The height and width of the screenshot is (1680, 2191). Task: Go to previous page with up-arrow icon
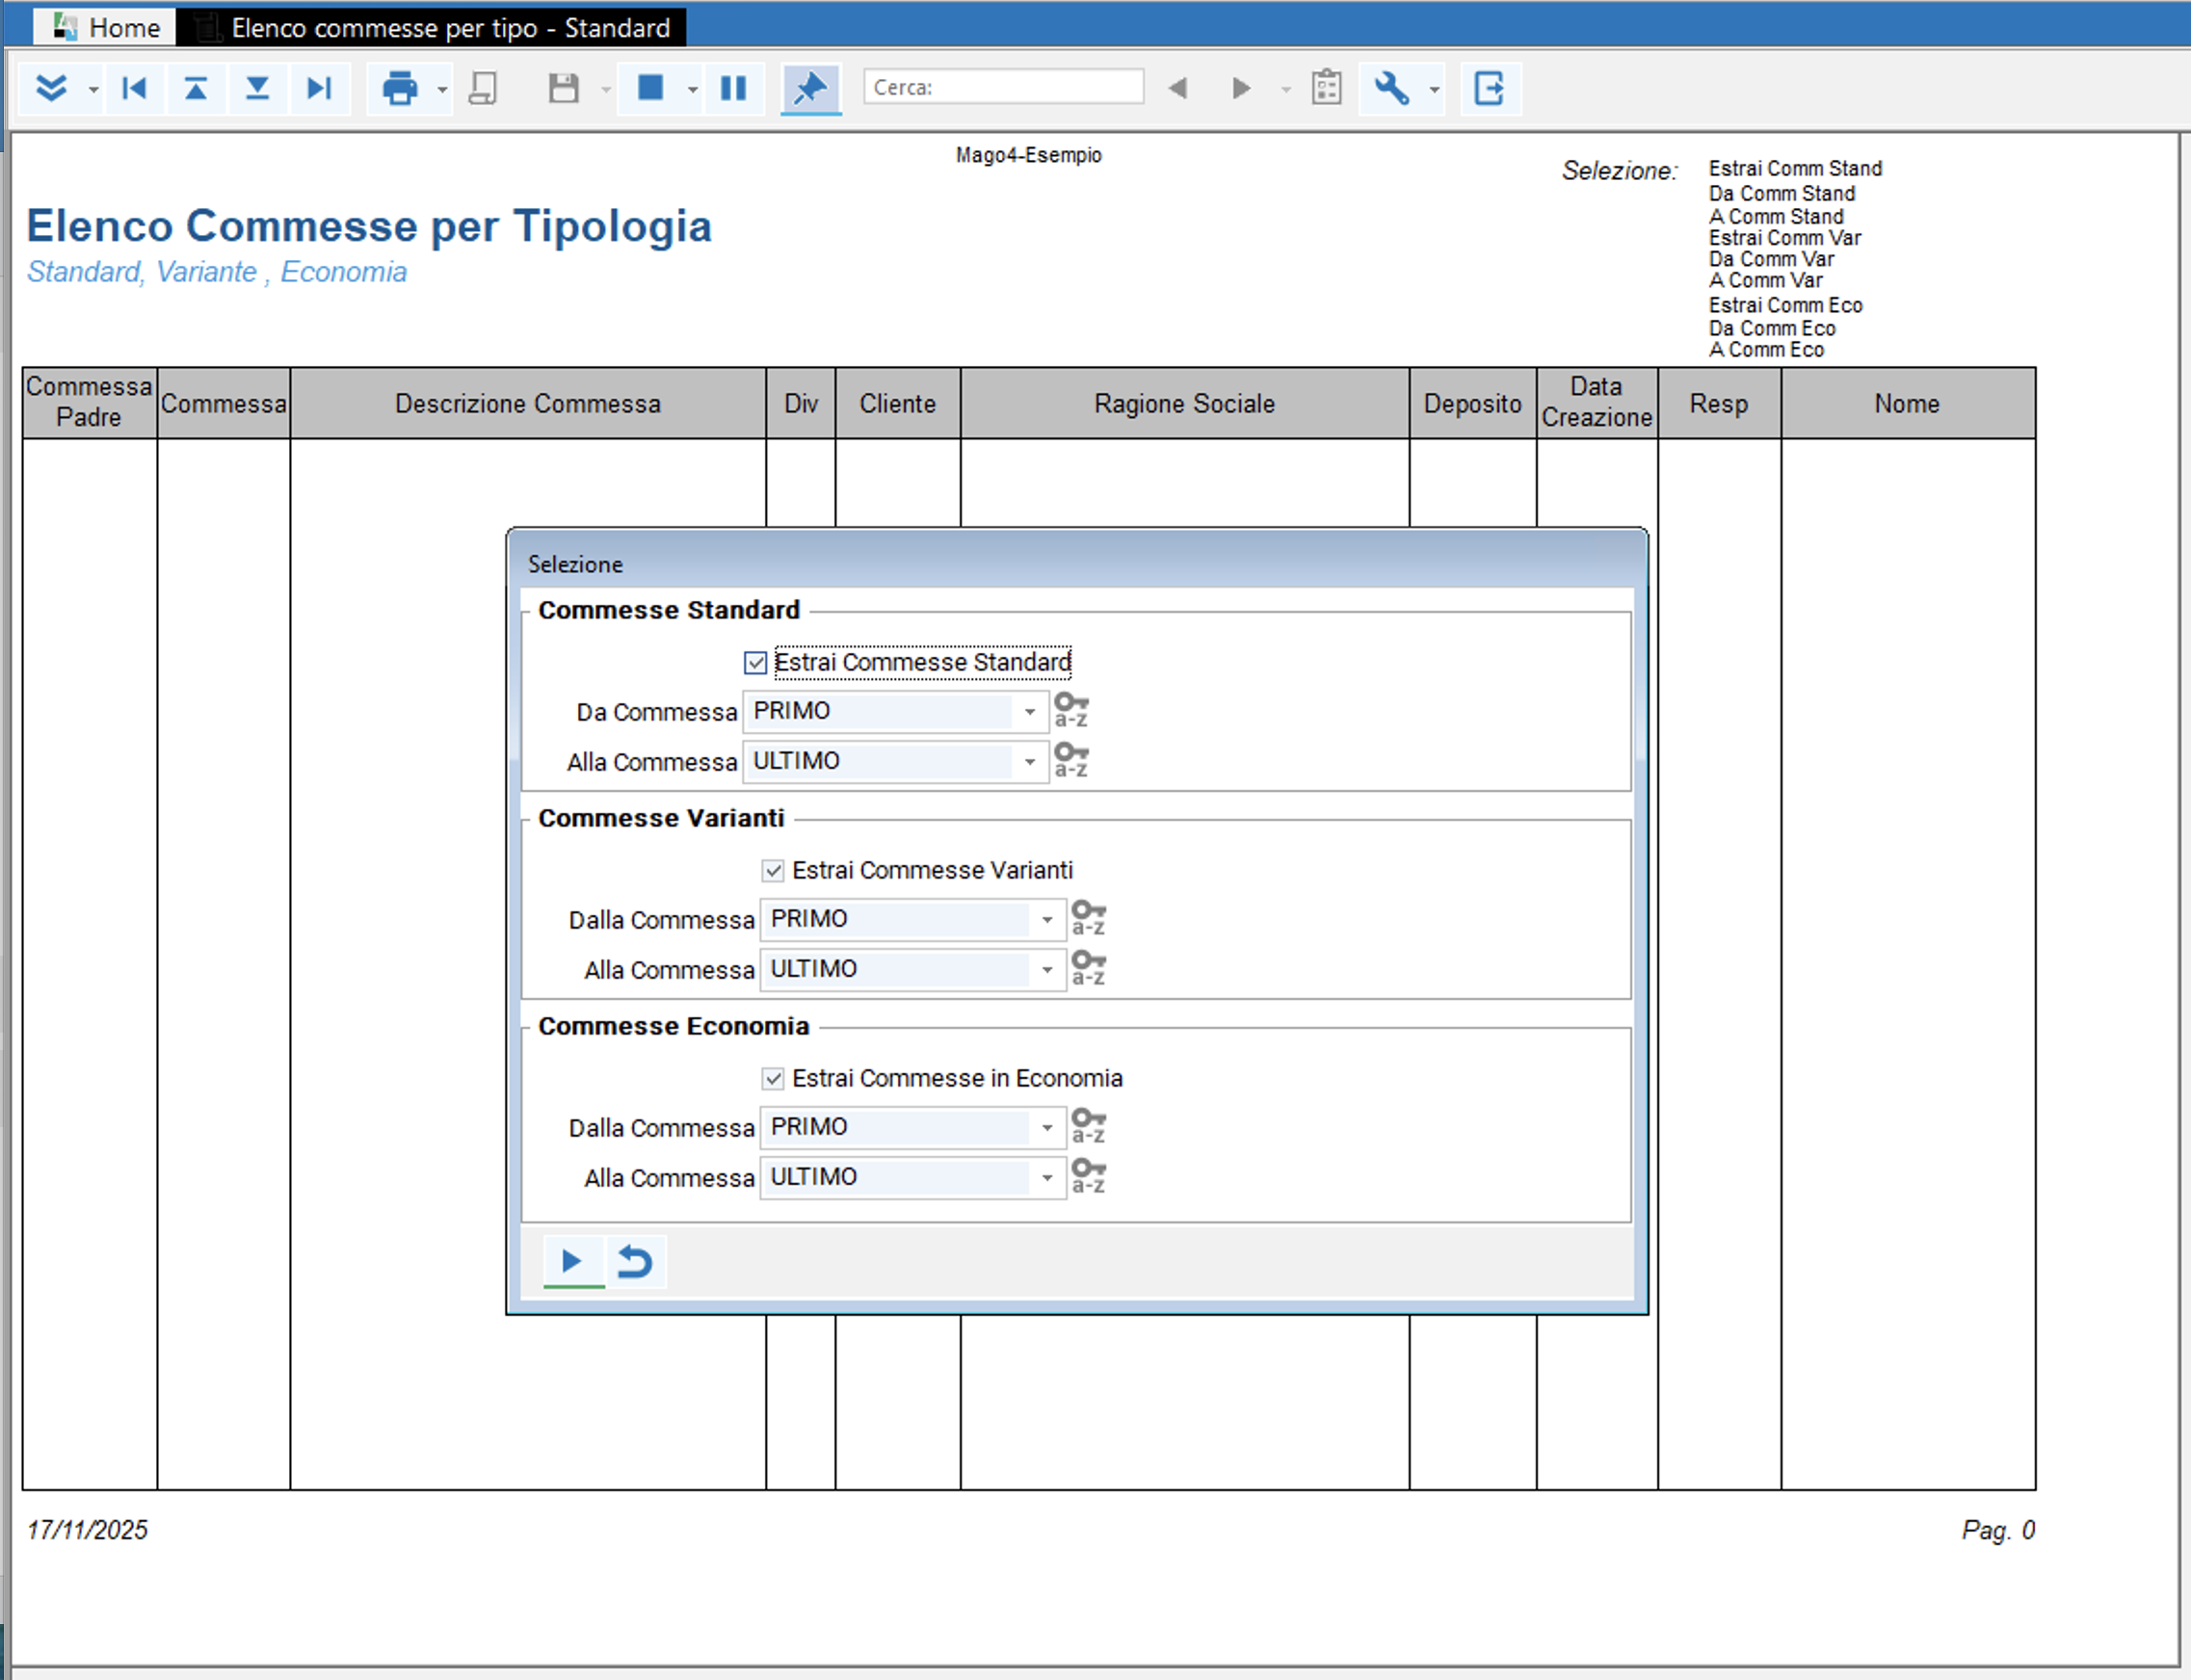[x=196, y=88]
